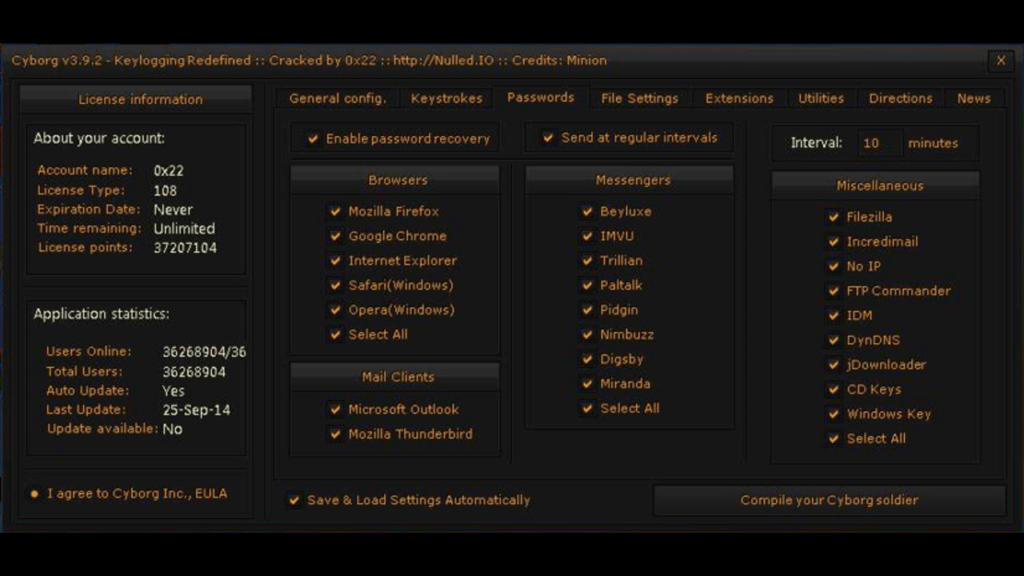Toggle the Nimbuzz checkbox
This screenshot has width=1024, height=576.
click(x=587, y=334)
